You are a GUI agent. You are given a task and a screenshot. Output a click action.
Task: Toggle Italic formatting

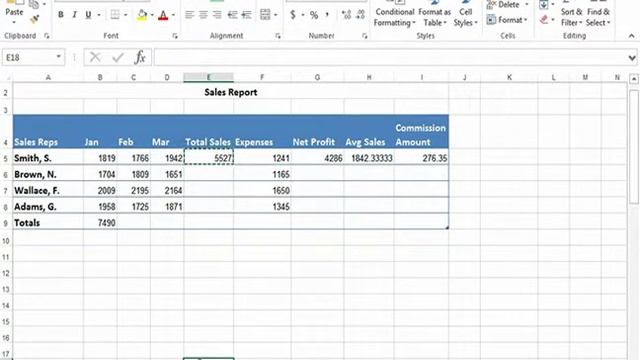click(74, 15)
